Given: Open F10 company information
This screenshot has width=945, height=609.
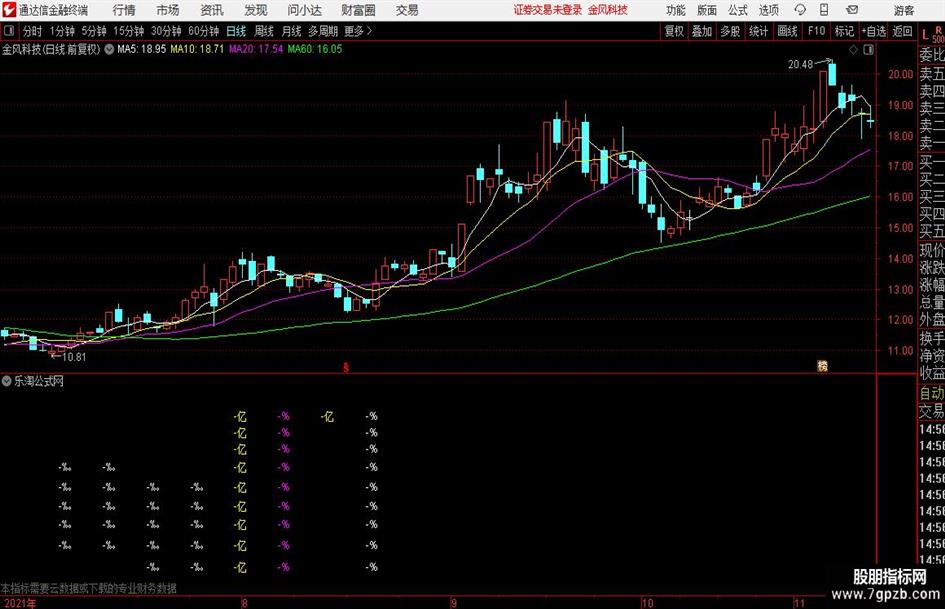Looking at the screenshot, I should pos(817,31).
